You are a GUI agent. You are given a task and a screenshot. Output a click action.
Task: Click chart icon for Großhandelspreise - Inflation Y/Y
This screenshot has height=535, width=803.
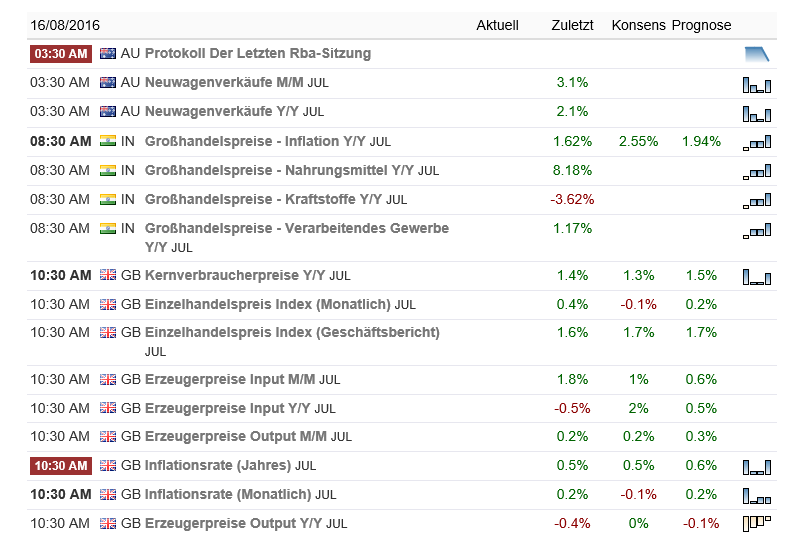coord(756,143)
